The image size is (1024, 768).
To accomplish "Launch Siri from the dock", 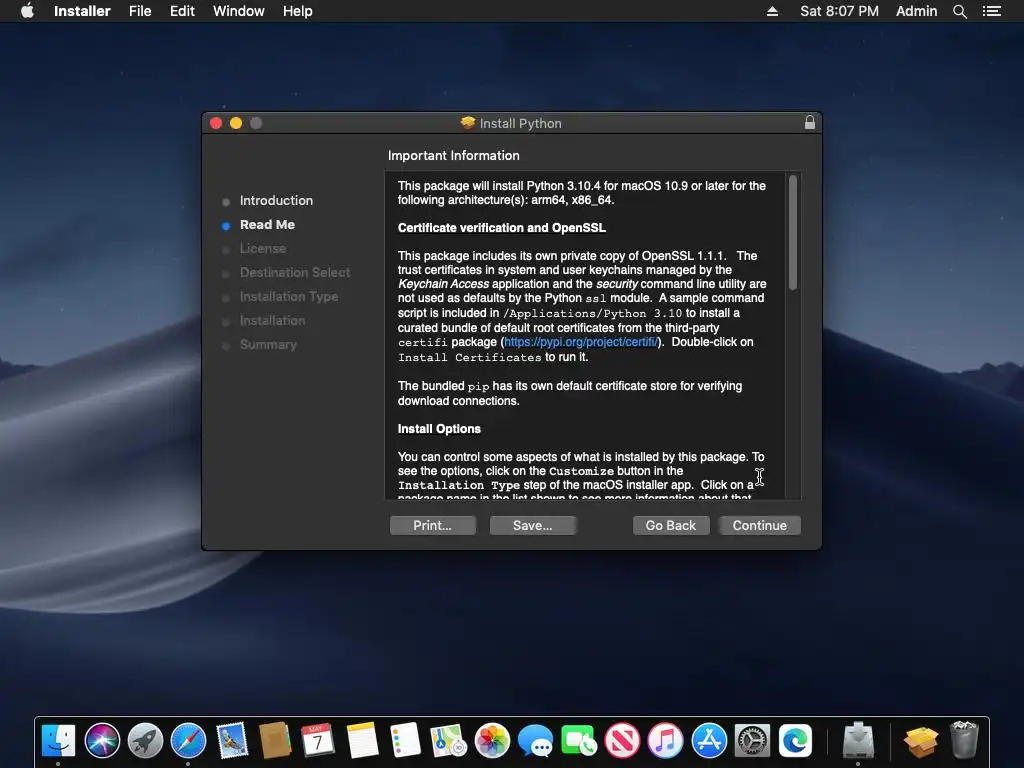I will (x=102, y=741).
